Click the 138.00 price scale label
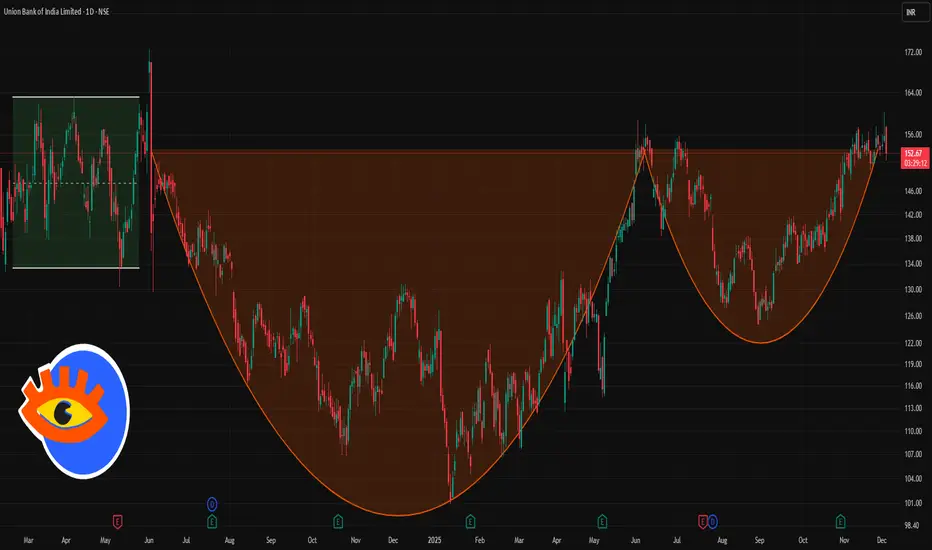The image size is (932, 550). pos(913,238)
